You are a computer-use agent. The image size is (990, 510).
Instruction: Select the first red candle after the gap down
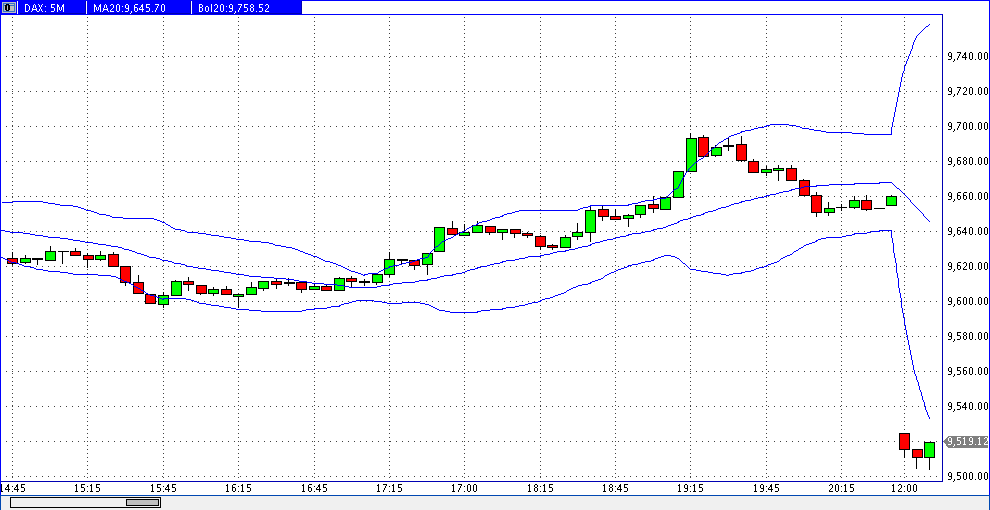coord(904,441)
